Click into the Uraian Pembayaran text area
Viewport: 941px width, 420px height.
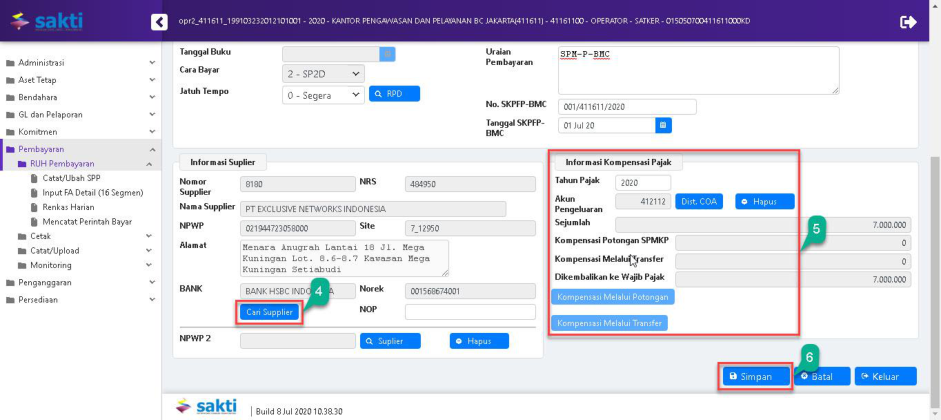(x=698, y=70)
